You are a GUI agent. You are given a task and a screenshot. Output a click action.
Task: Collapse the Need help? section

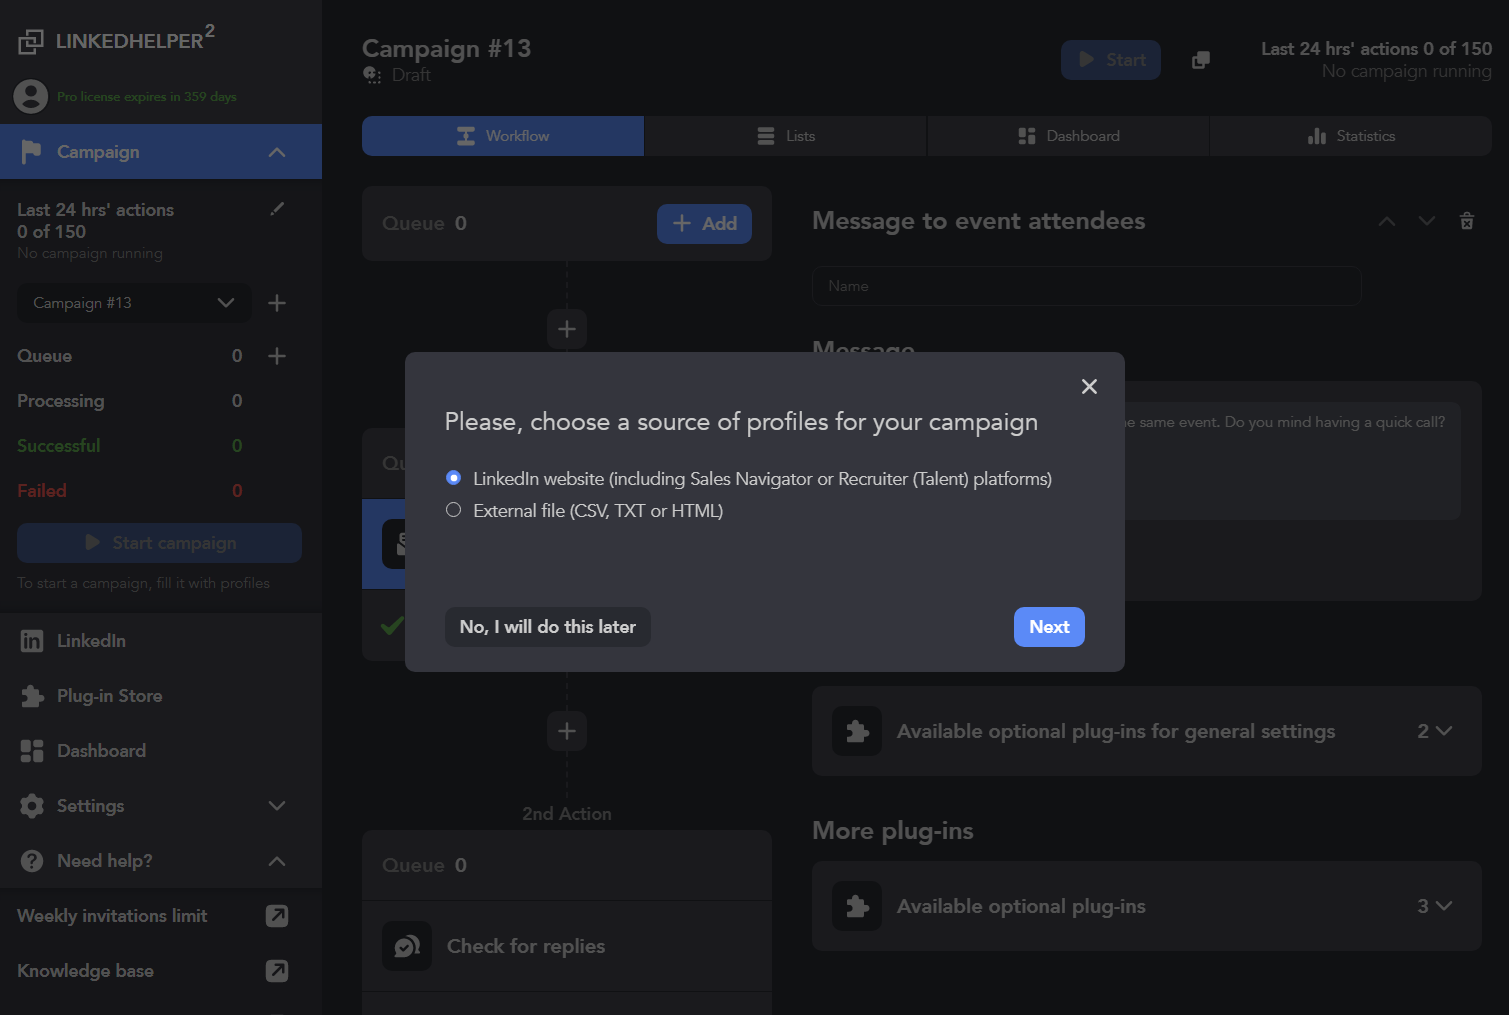point(277,861)
